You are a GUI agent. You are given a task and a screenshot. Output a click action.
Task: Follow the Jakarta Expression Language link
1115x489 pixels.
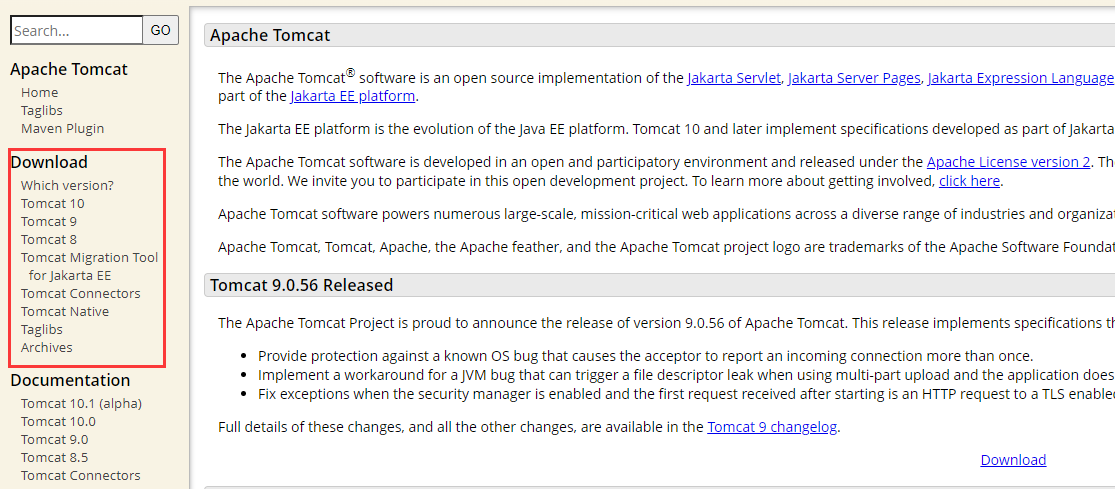(1021, 78)
